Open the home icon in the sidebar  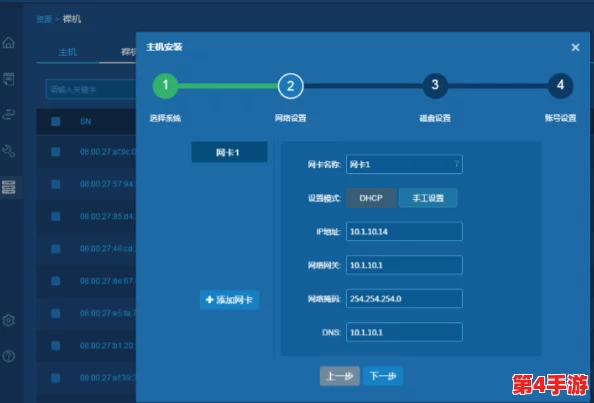point(8,43)
